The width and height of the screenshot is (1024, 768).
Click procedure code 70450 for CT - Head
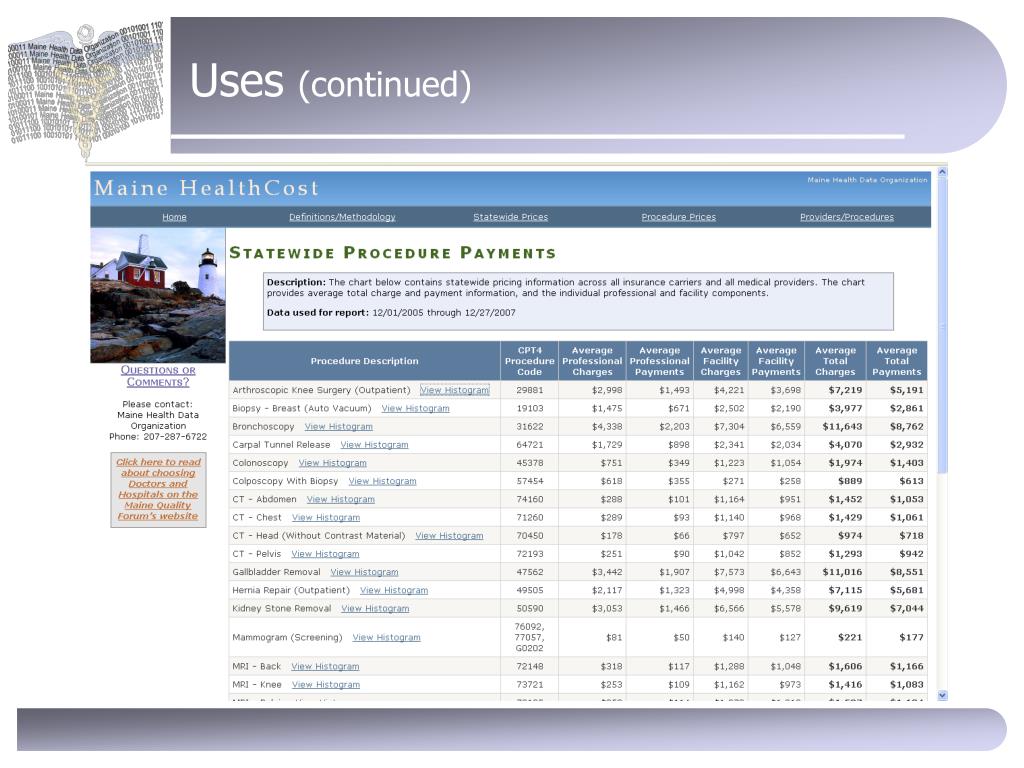click(530, 536)
